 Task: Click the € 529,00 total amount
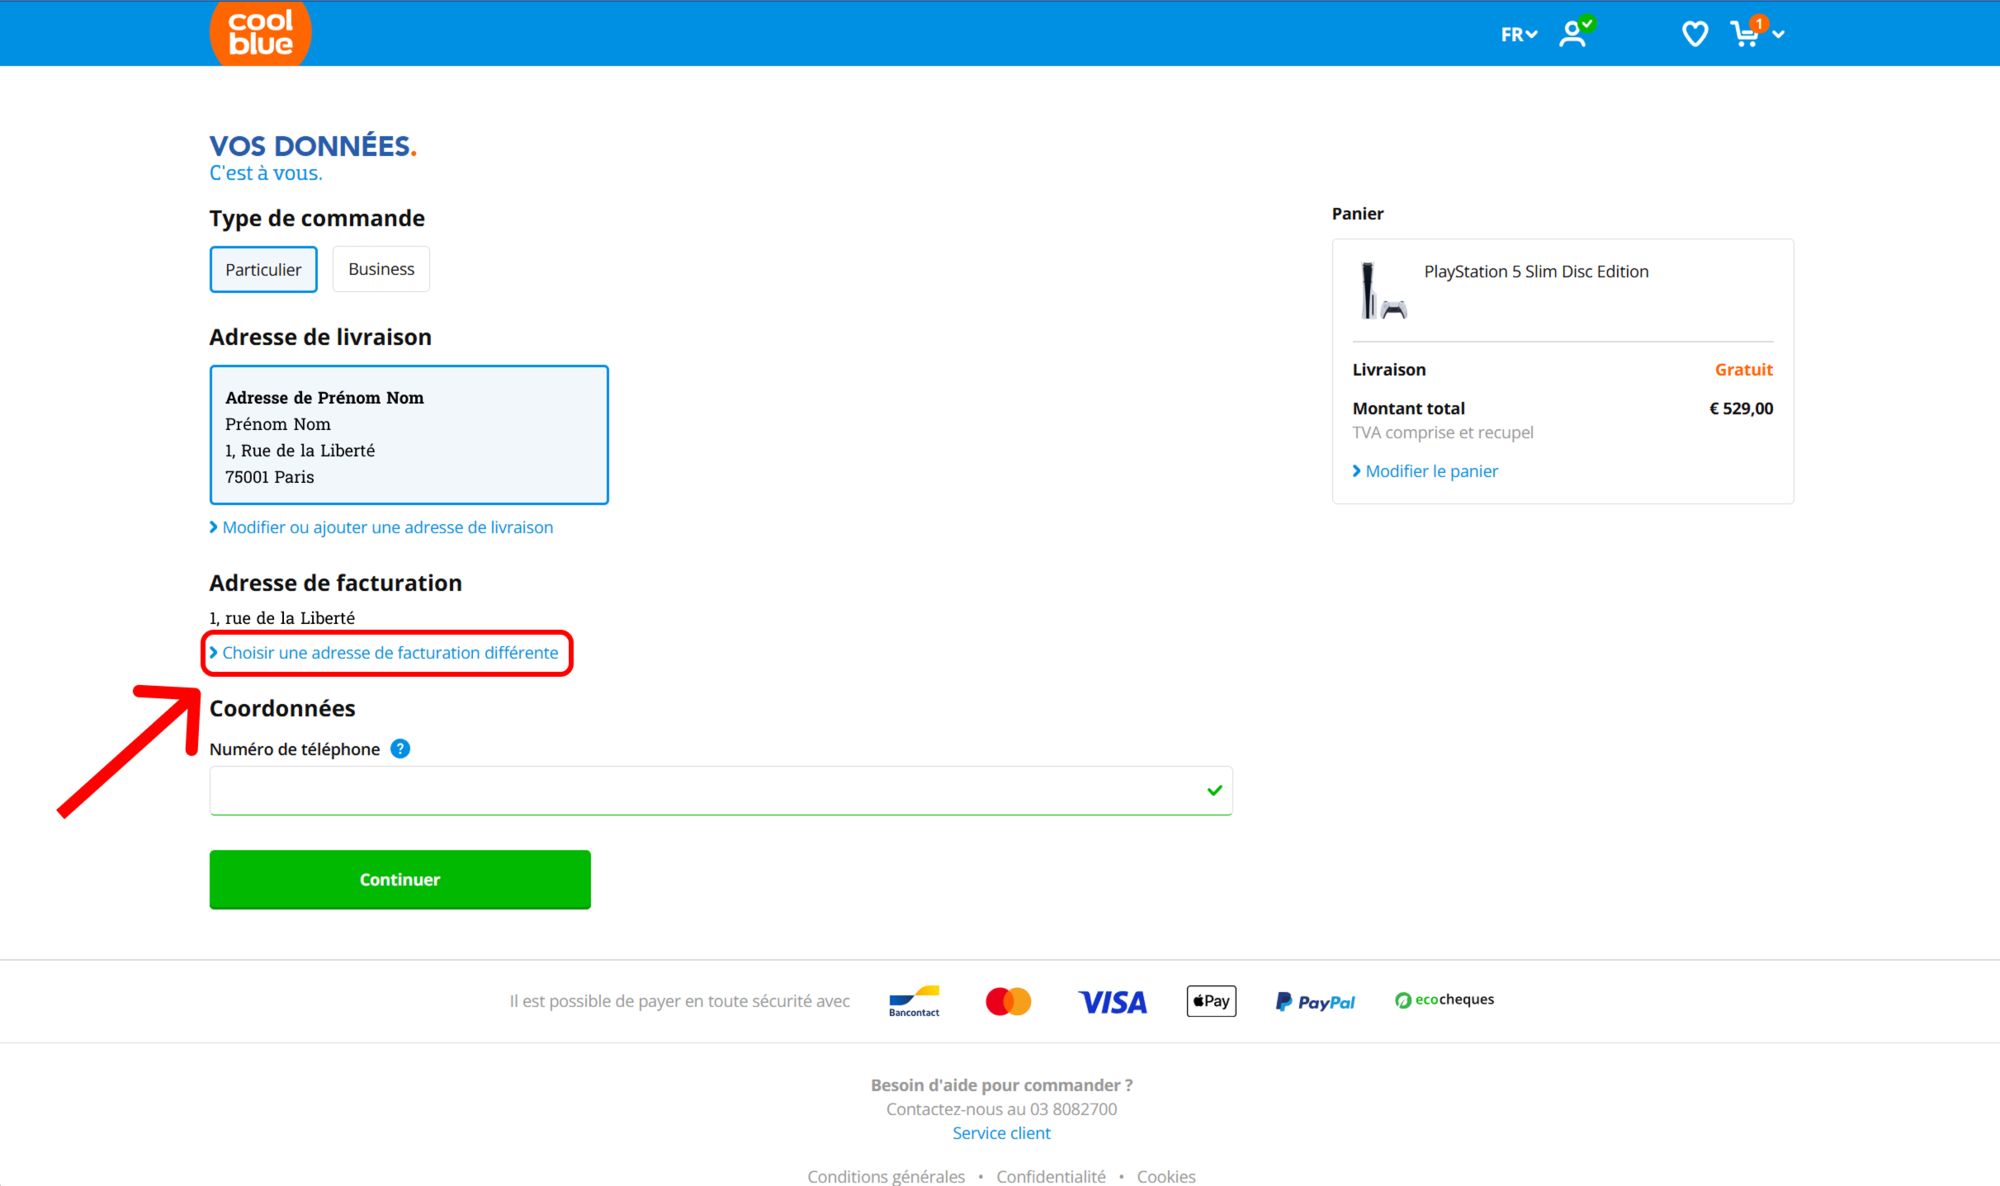tap(1741, 408)
